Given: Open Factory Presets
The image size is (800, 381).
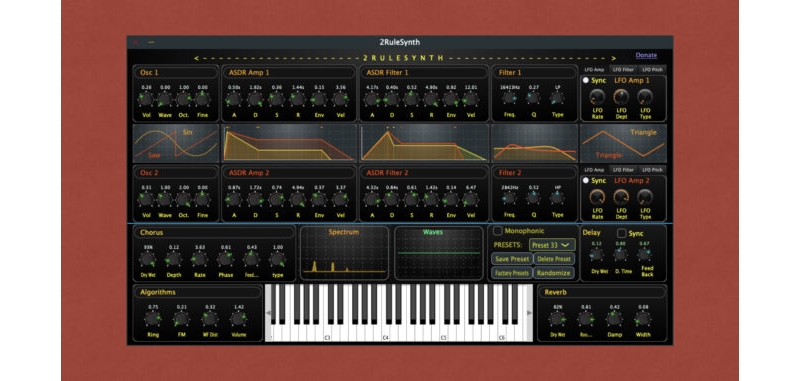Looking at the screenshot, I should pyautogui.click(x=512, y=273).
